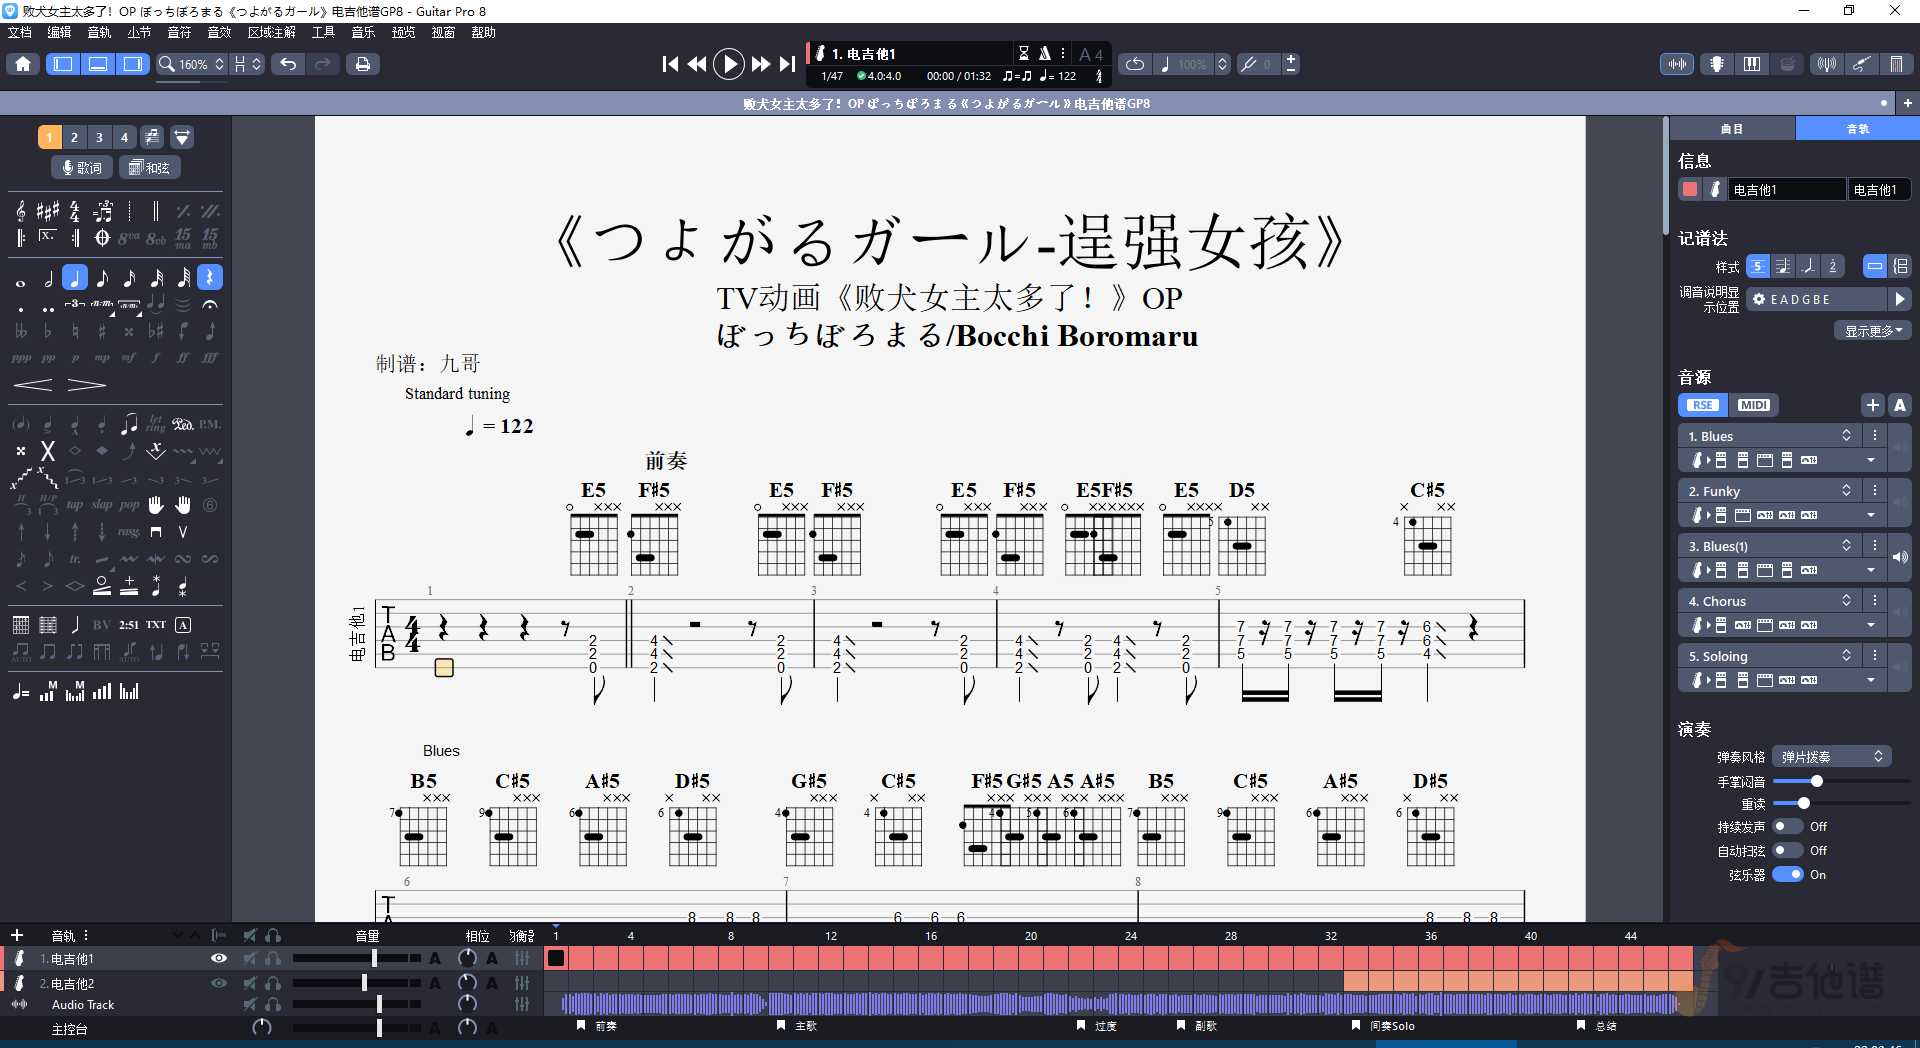Image resolution: width=1920 pixels, height=1048 pixels.
Task: Open the 2. Funky sound selector
Action: coord(1770,491)
